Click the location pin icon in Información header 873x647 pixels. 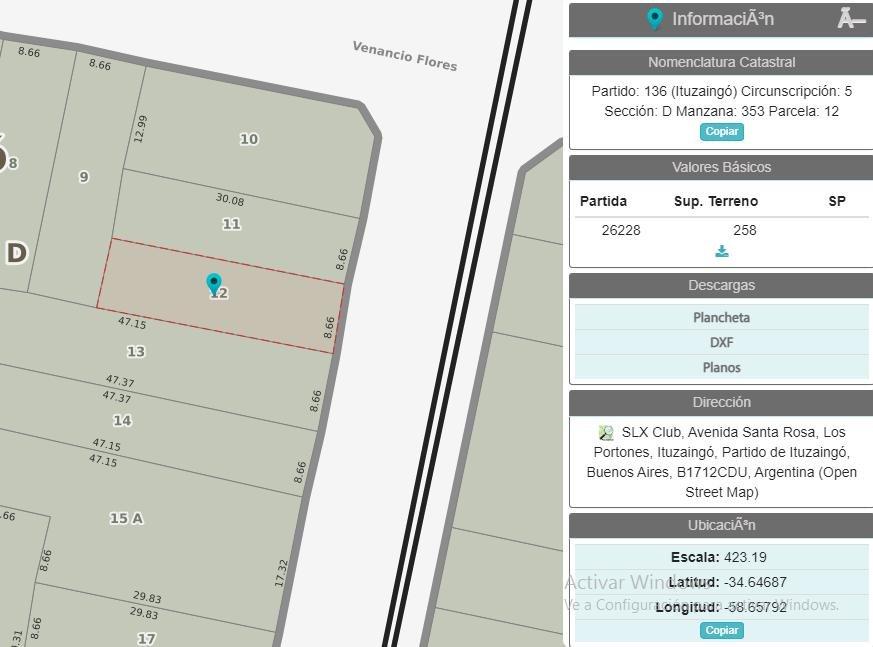(655, 19)
